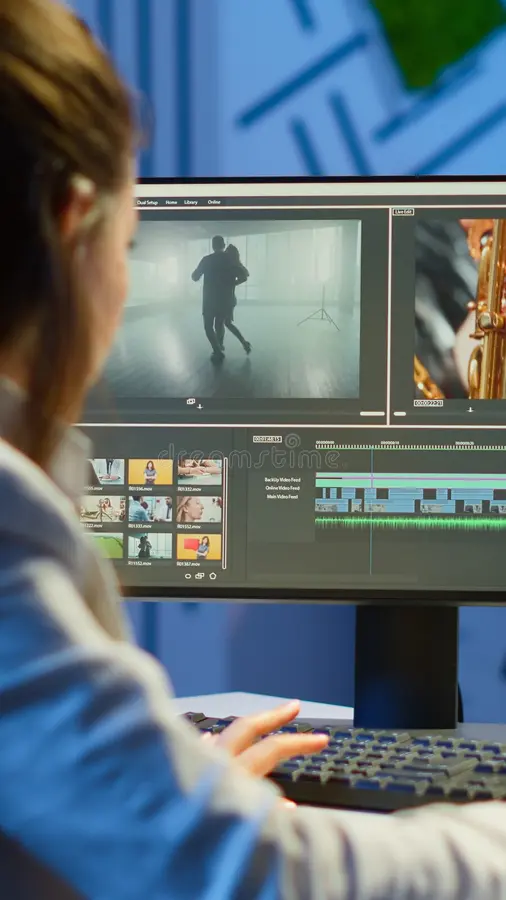Open the Online menu
This screenshot has width=506, height=900.
pos(214,202)
